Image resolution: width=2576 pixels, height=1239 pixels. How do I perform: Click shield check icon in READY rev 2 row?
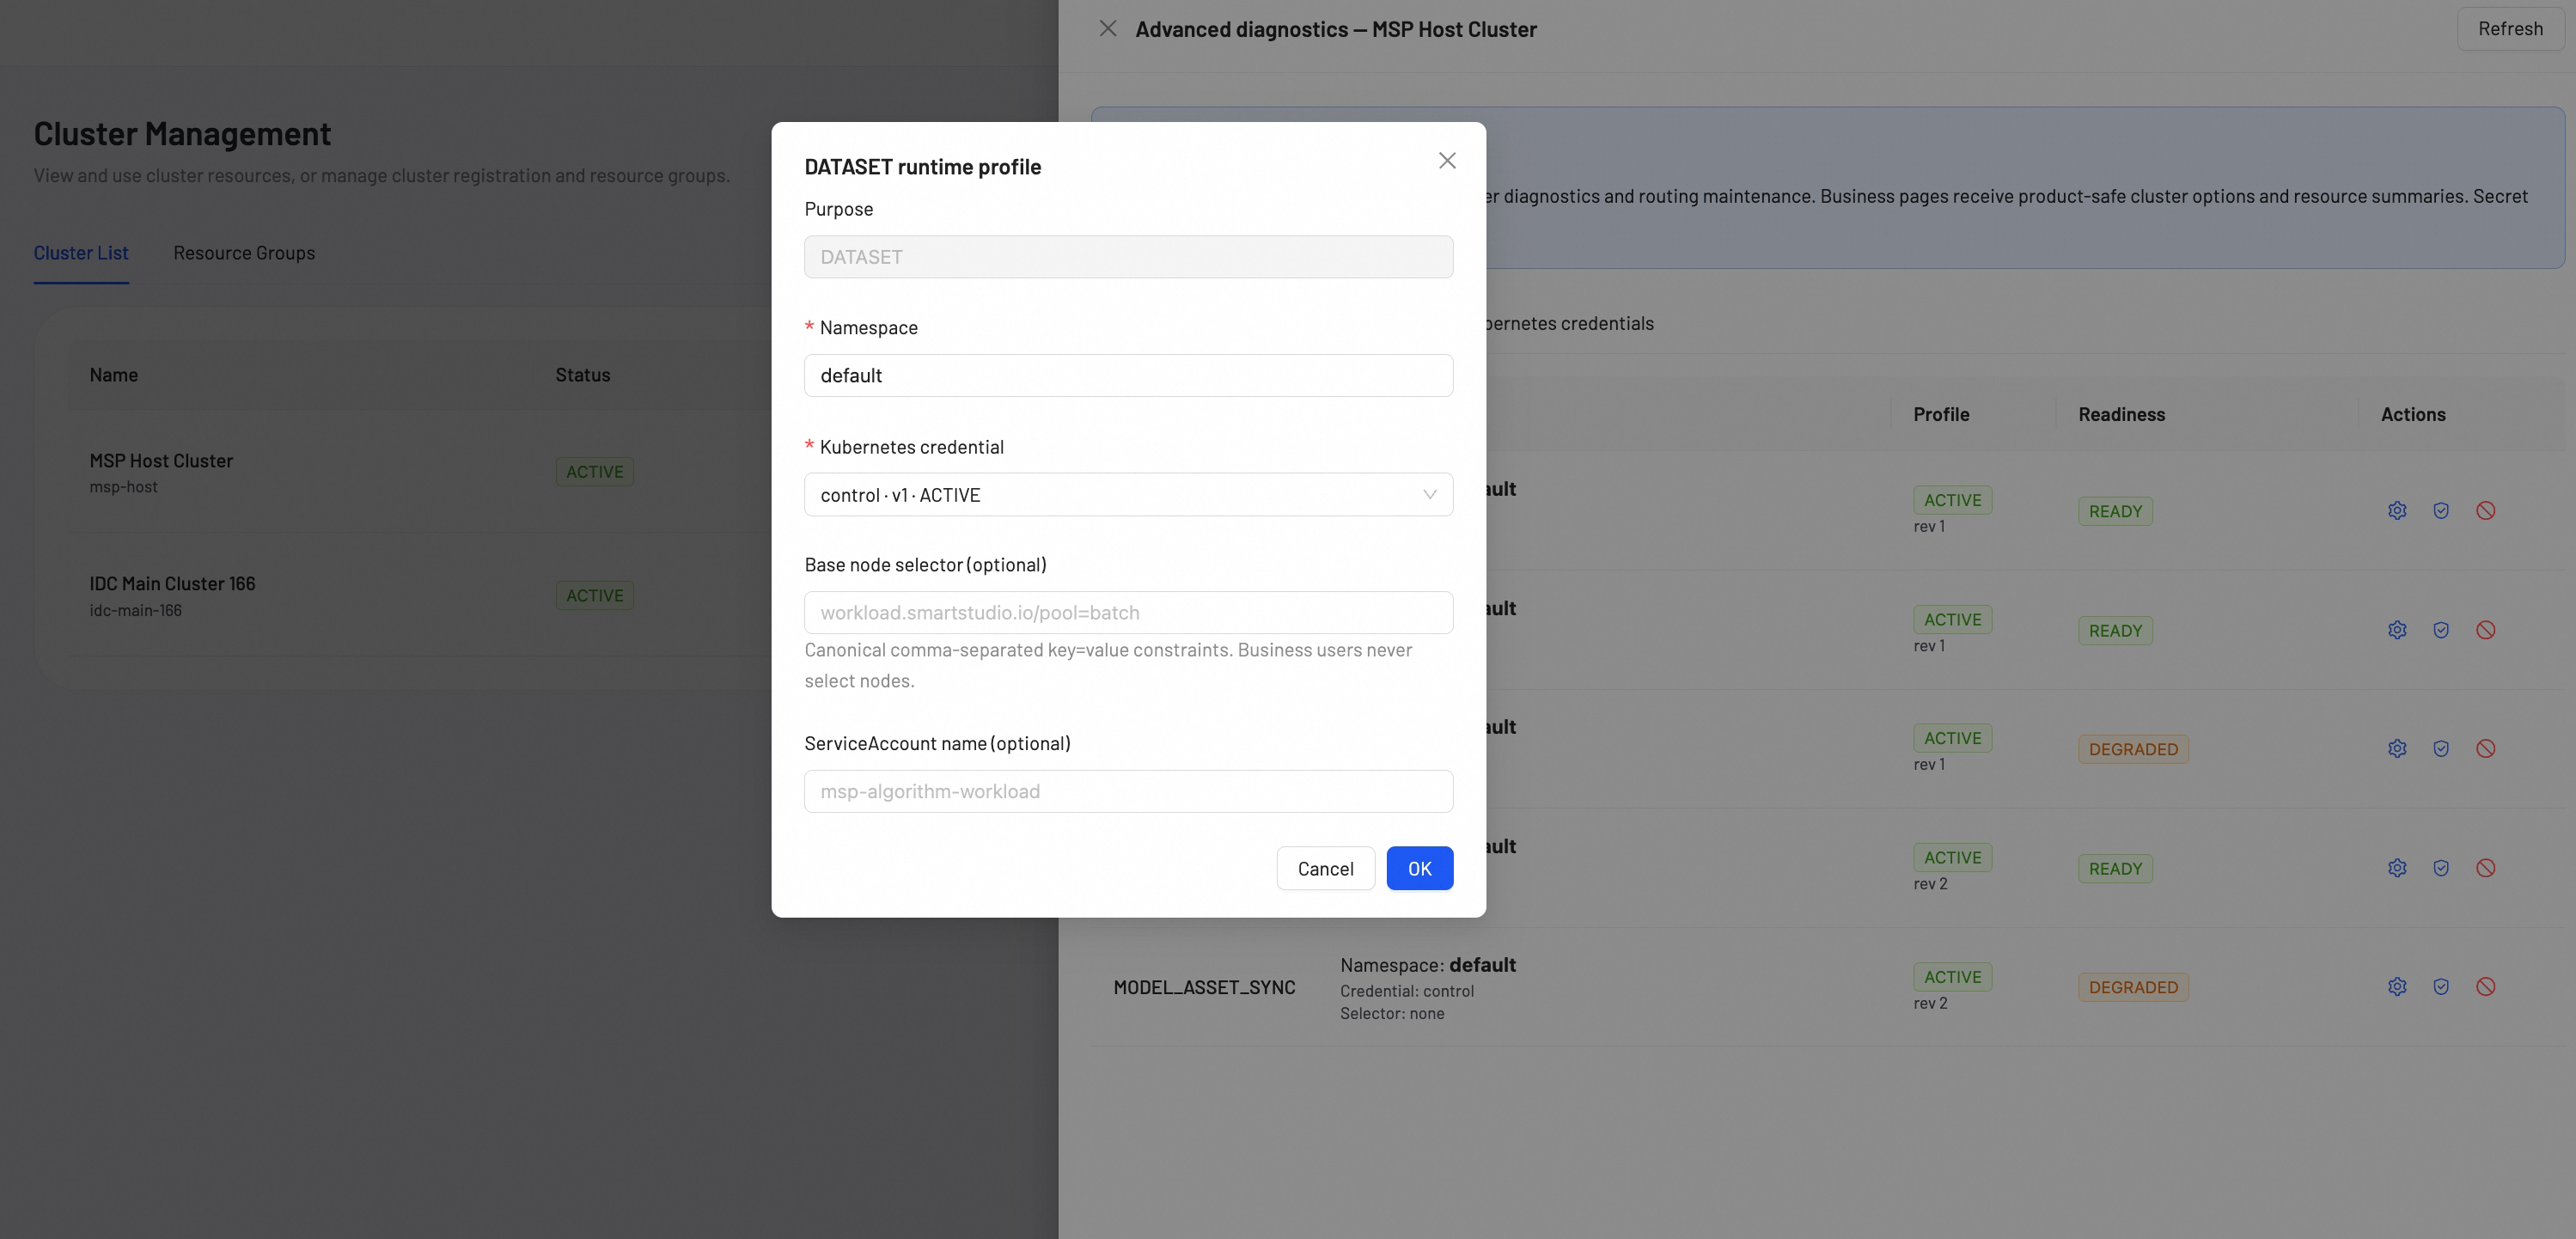point(2441,868)
